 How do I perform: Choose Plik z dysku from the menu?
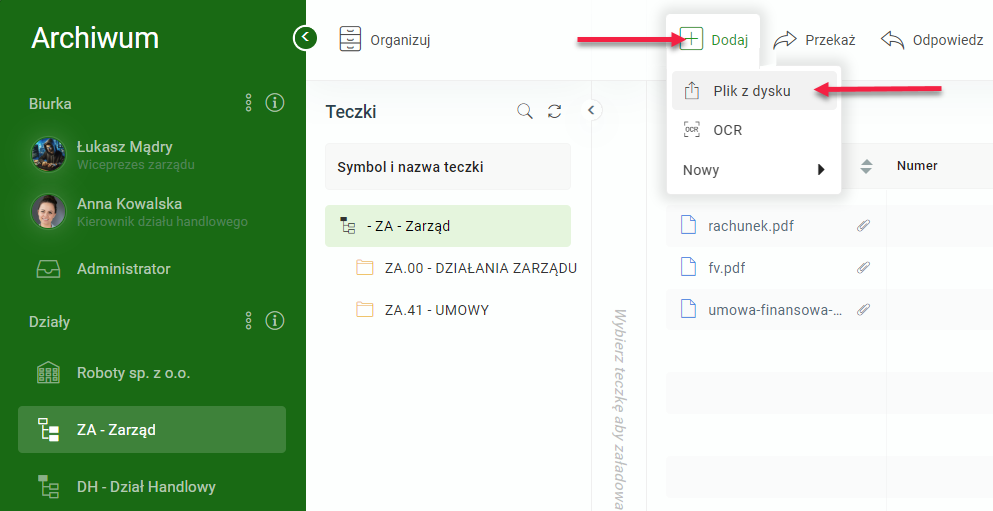(754, 91)
